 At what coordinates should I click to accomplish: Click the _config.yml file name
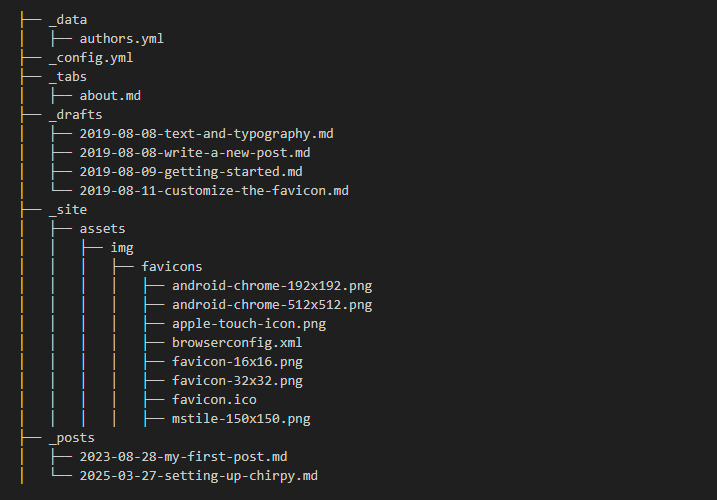90,58
